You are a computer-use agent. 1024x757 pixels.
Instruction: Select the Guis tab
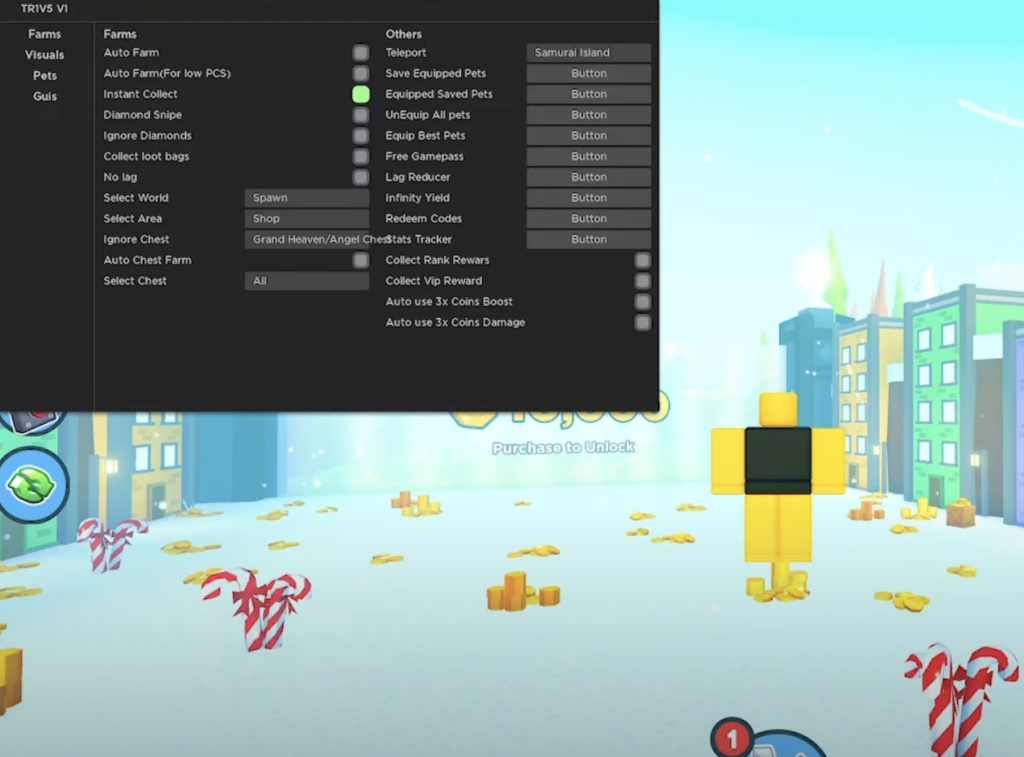(44, 96)
